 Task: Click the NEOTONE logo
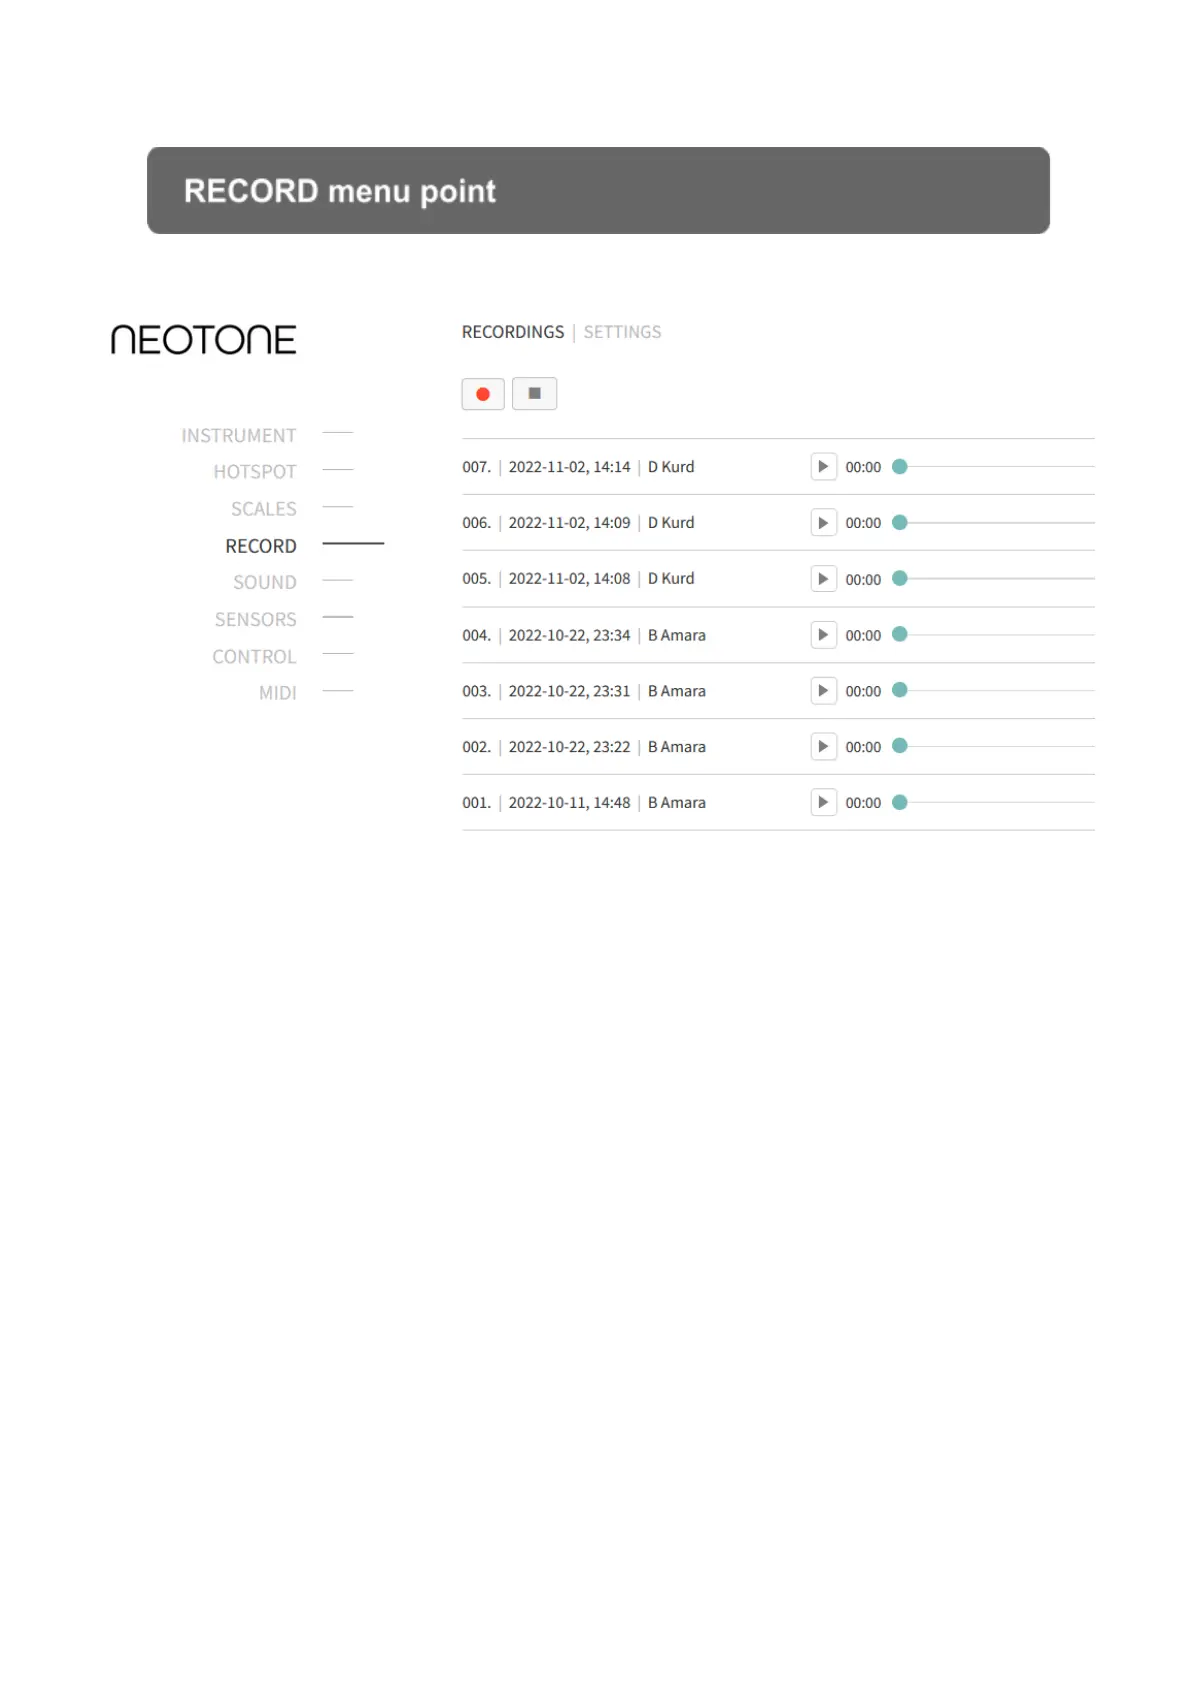204,340
